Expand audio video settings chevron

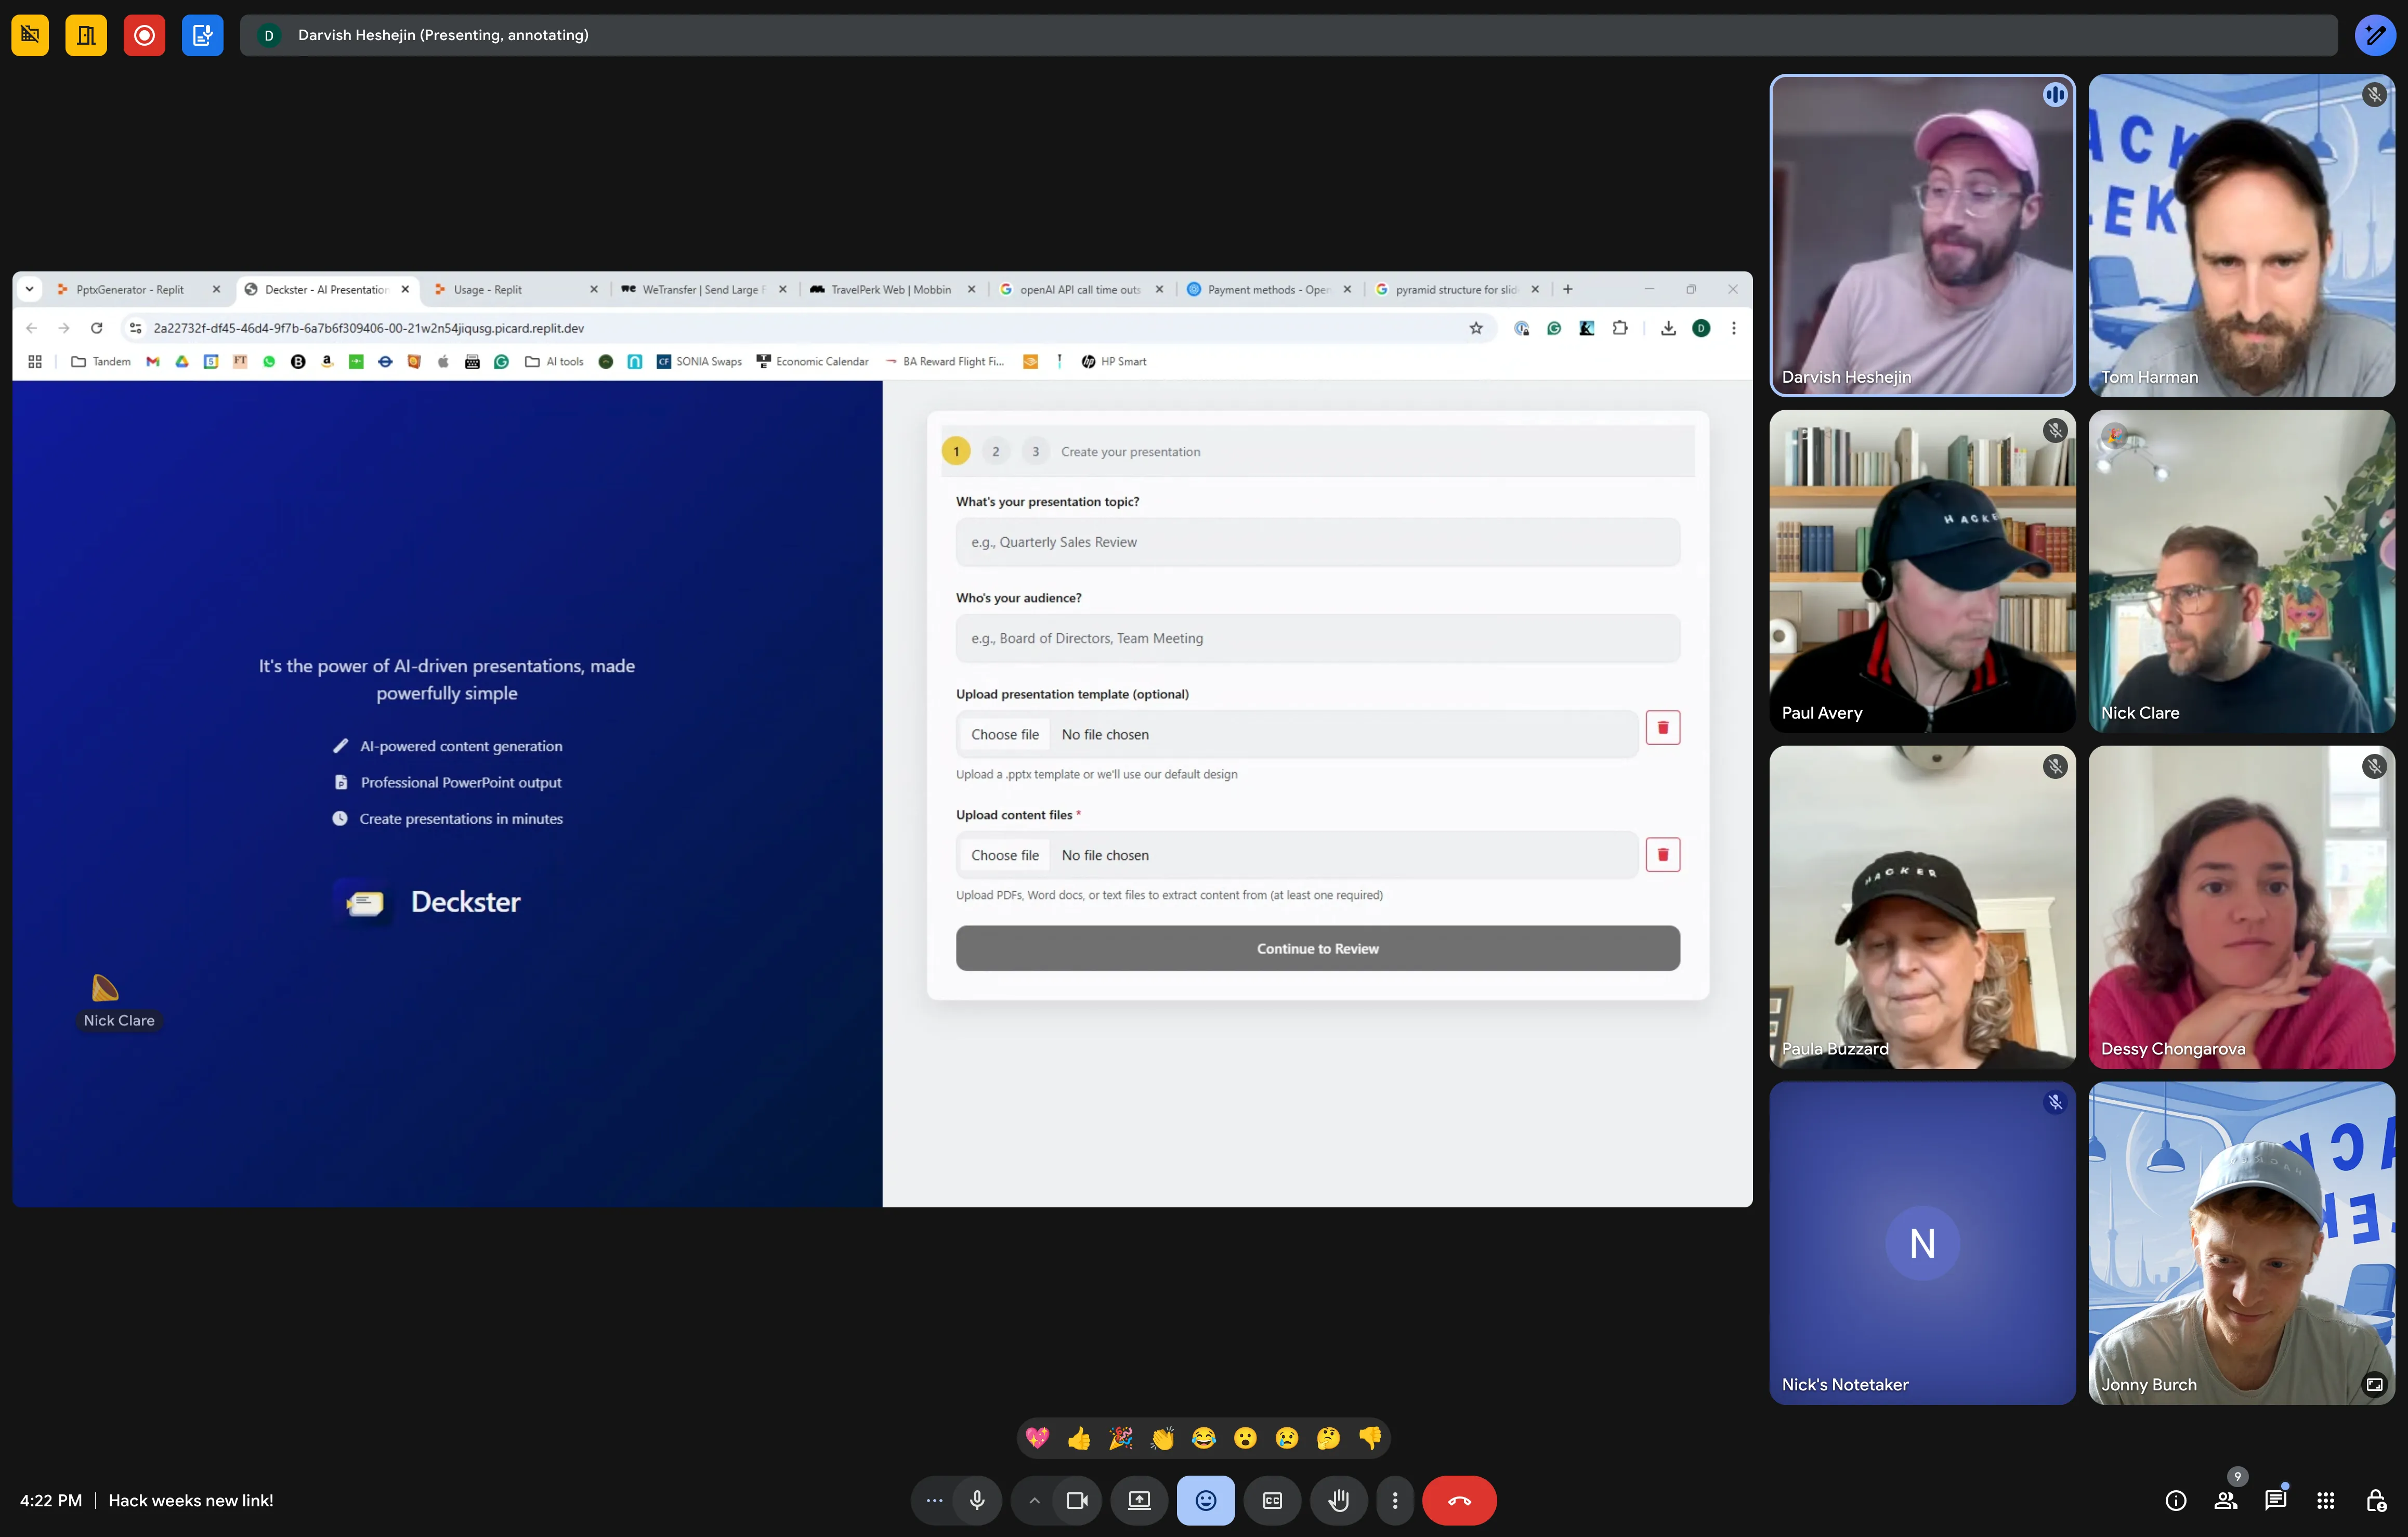[x=1034, y=1500]
